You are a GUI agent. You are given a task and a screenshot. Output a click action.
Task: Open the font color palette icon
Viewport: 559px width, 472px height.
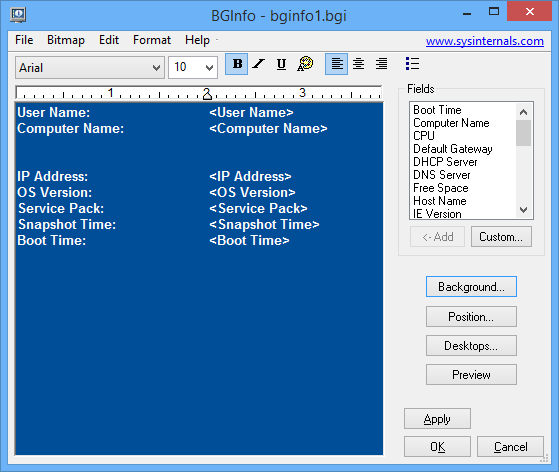pyautogui.click(x=305, y=64)
